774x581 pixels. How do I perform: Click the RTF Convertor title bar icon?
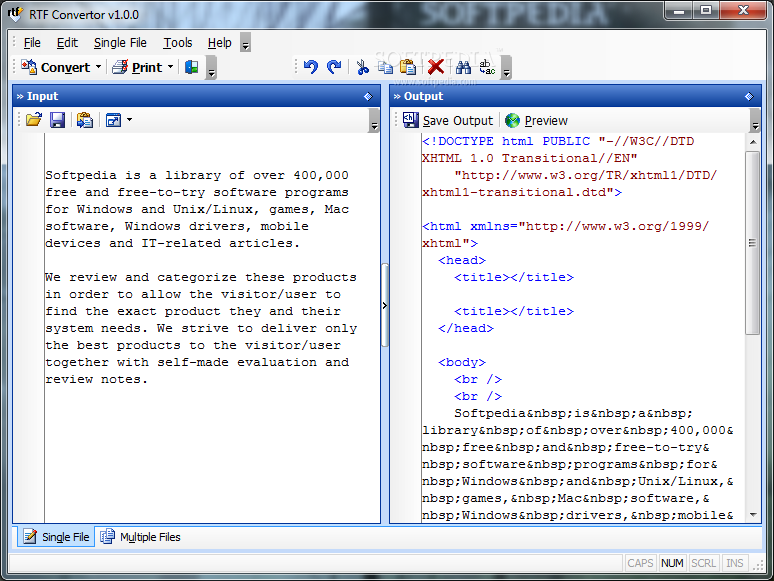pos(15,14)
